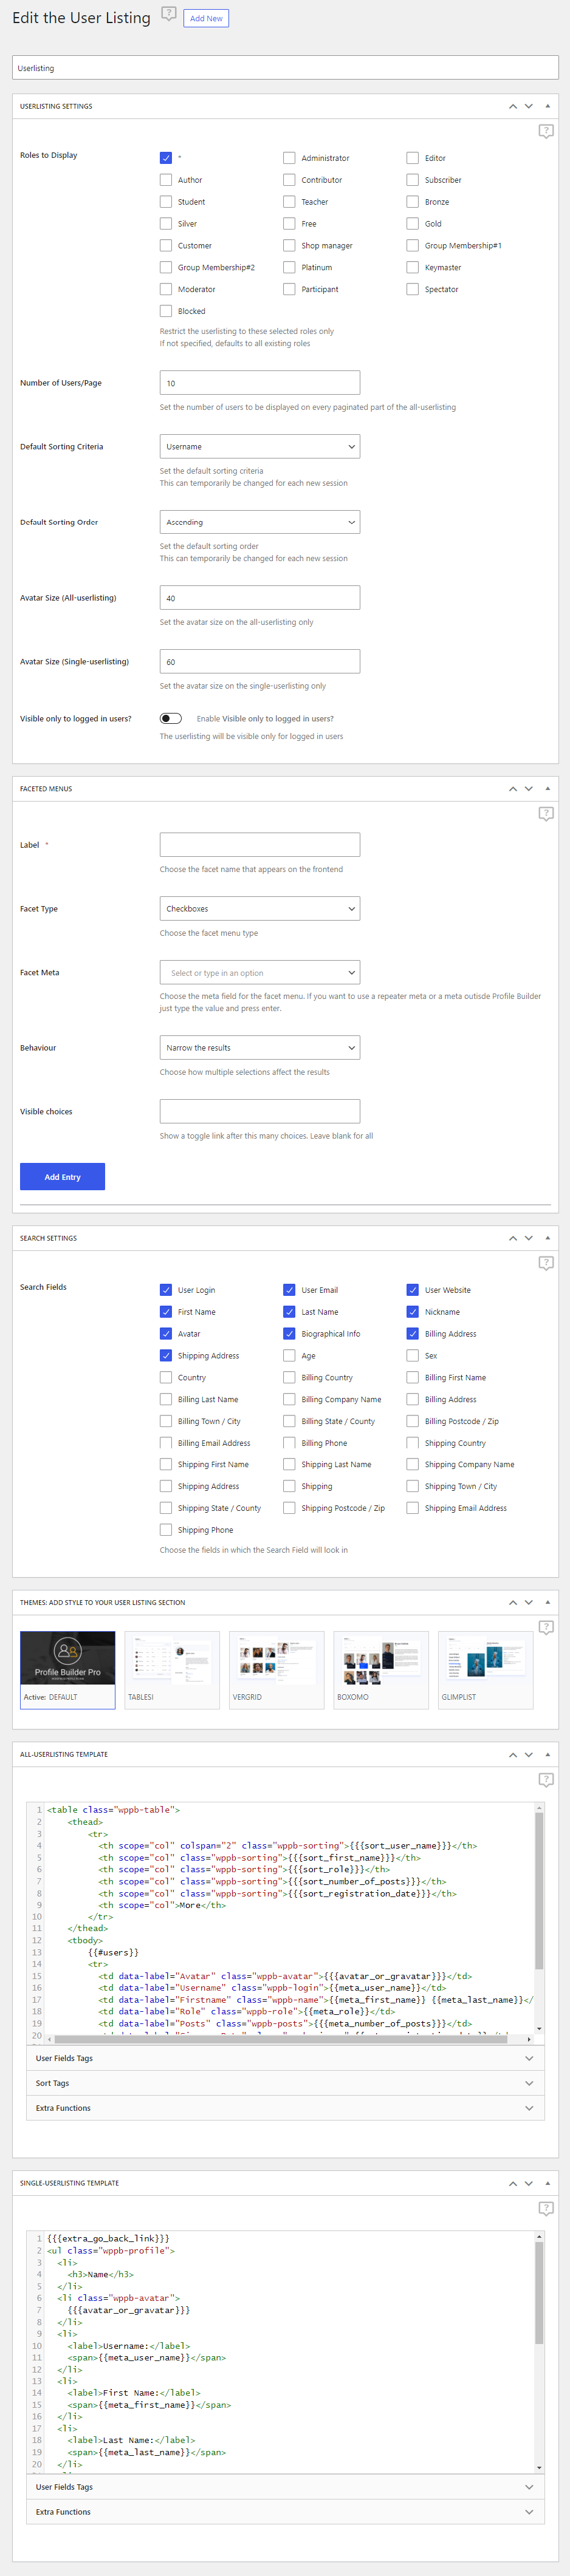Click help icon next to page title
Image resolution: width=570 pixels, height=2576 pixels.
(169, 14)
